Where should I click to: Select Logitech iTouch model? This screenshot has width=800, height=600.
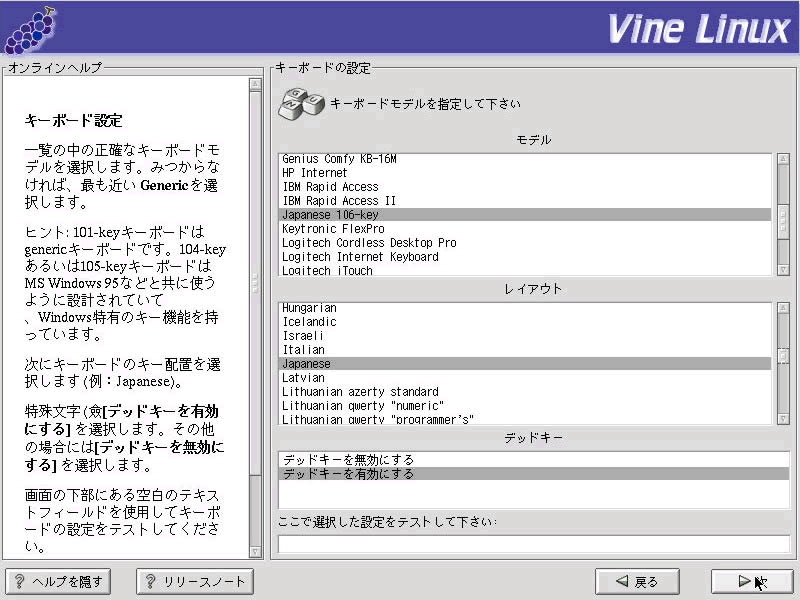[524, 270]
